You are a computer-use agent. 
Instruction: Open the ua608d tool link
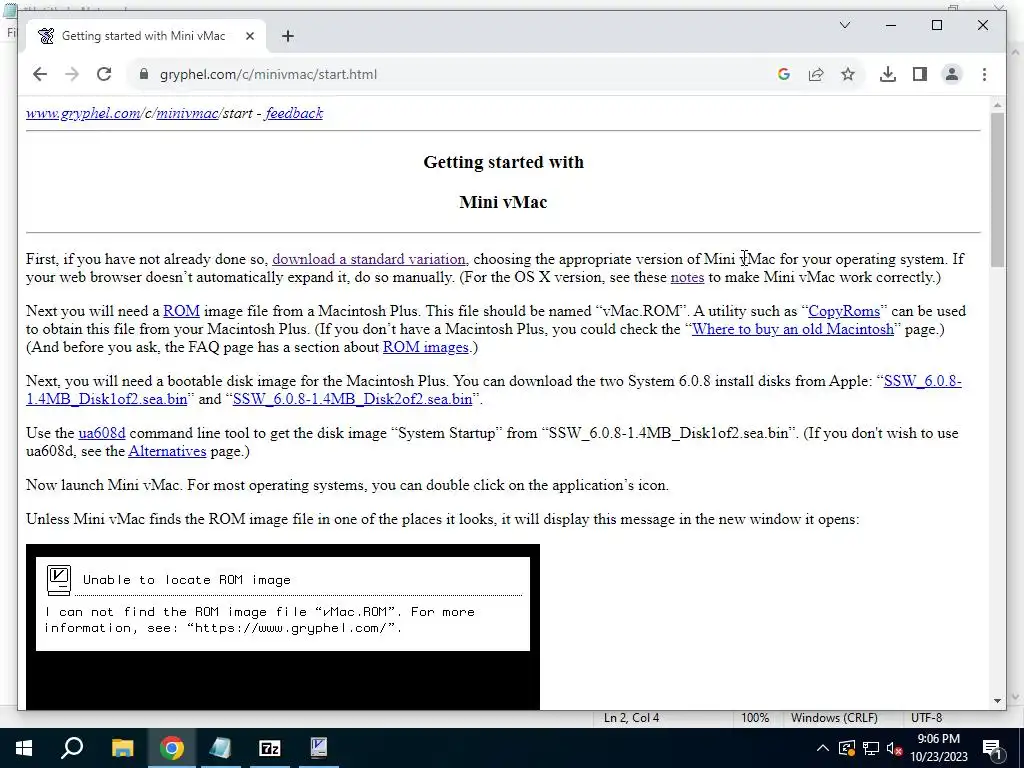pos(102,434)
